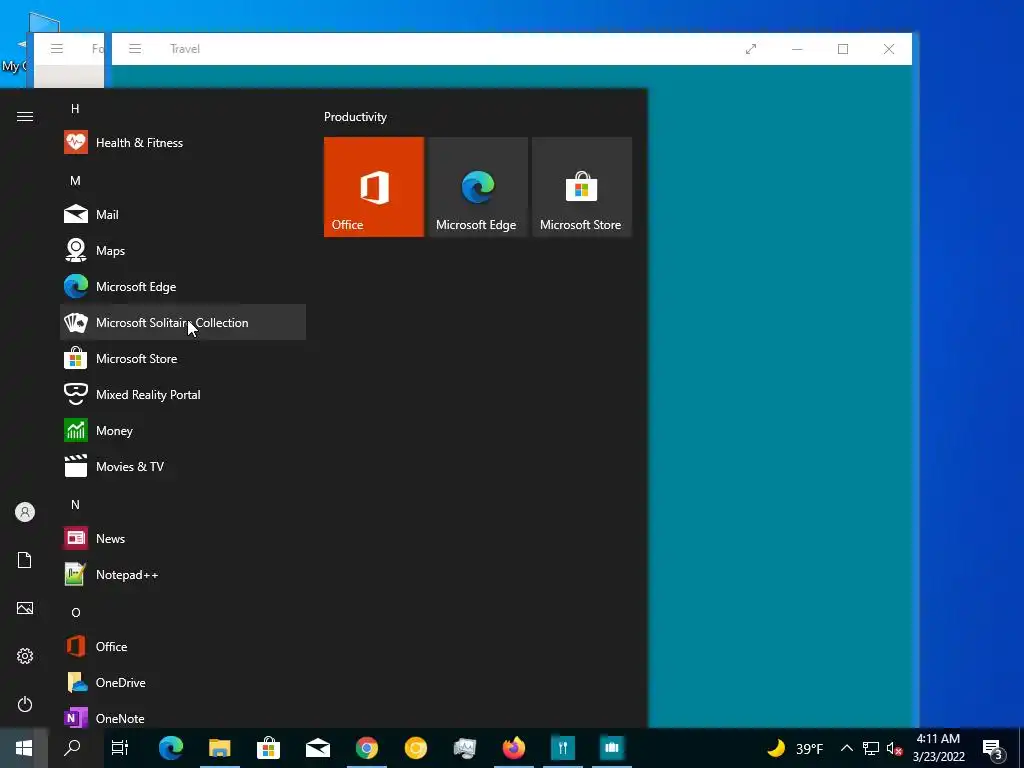The image size is (1024, 768).
Task: Open the user account menu
Action: (25, 512)
